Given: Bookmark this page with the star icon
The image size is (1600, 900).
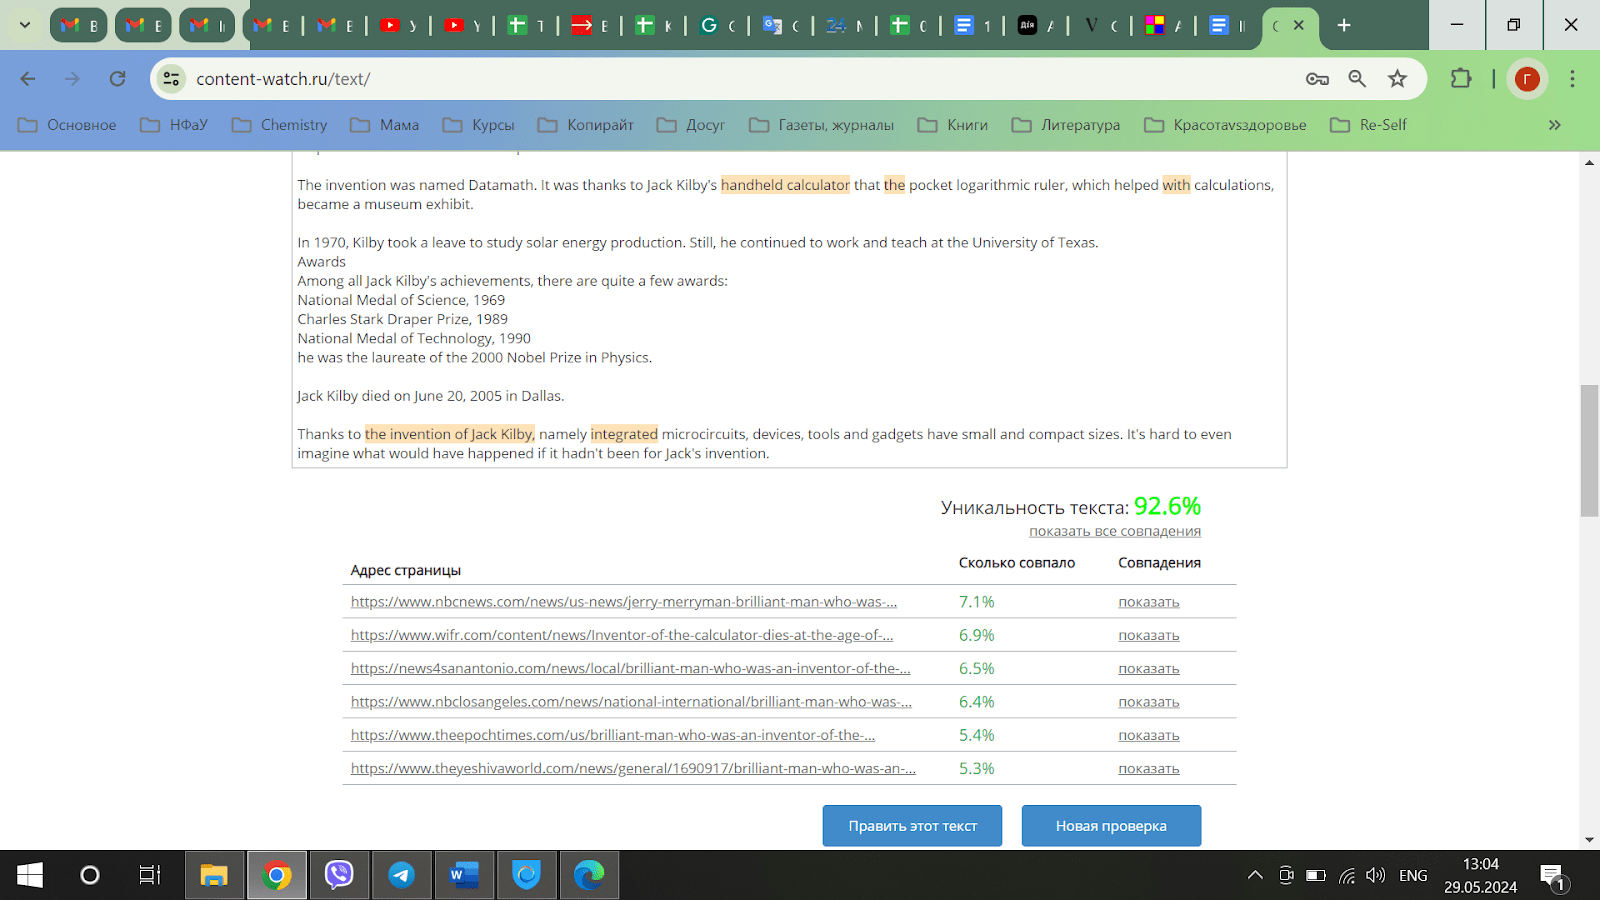Looking at the screenshot, I should point(1397,79).
